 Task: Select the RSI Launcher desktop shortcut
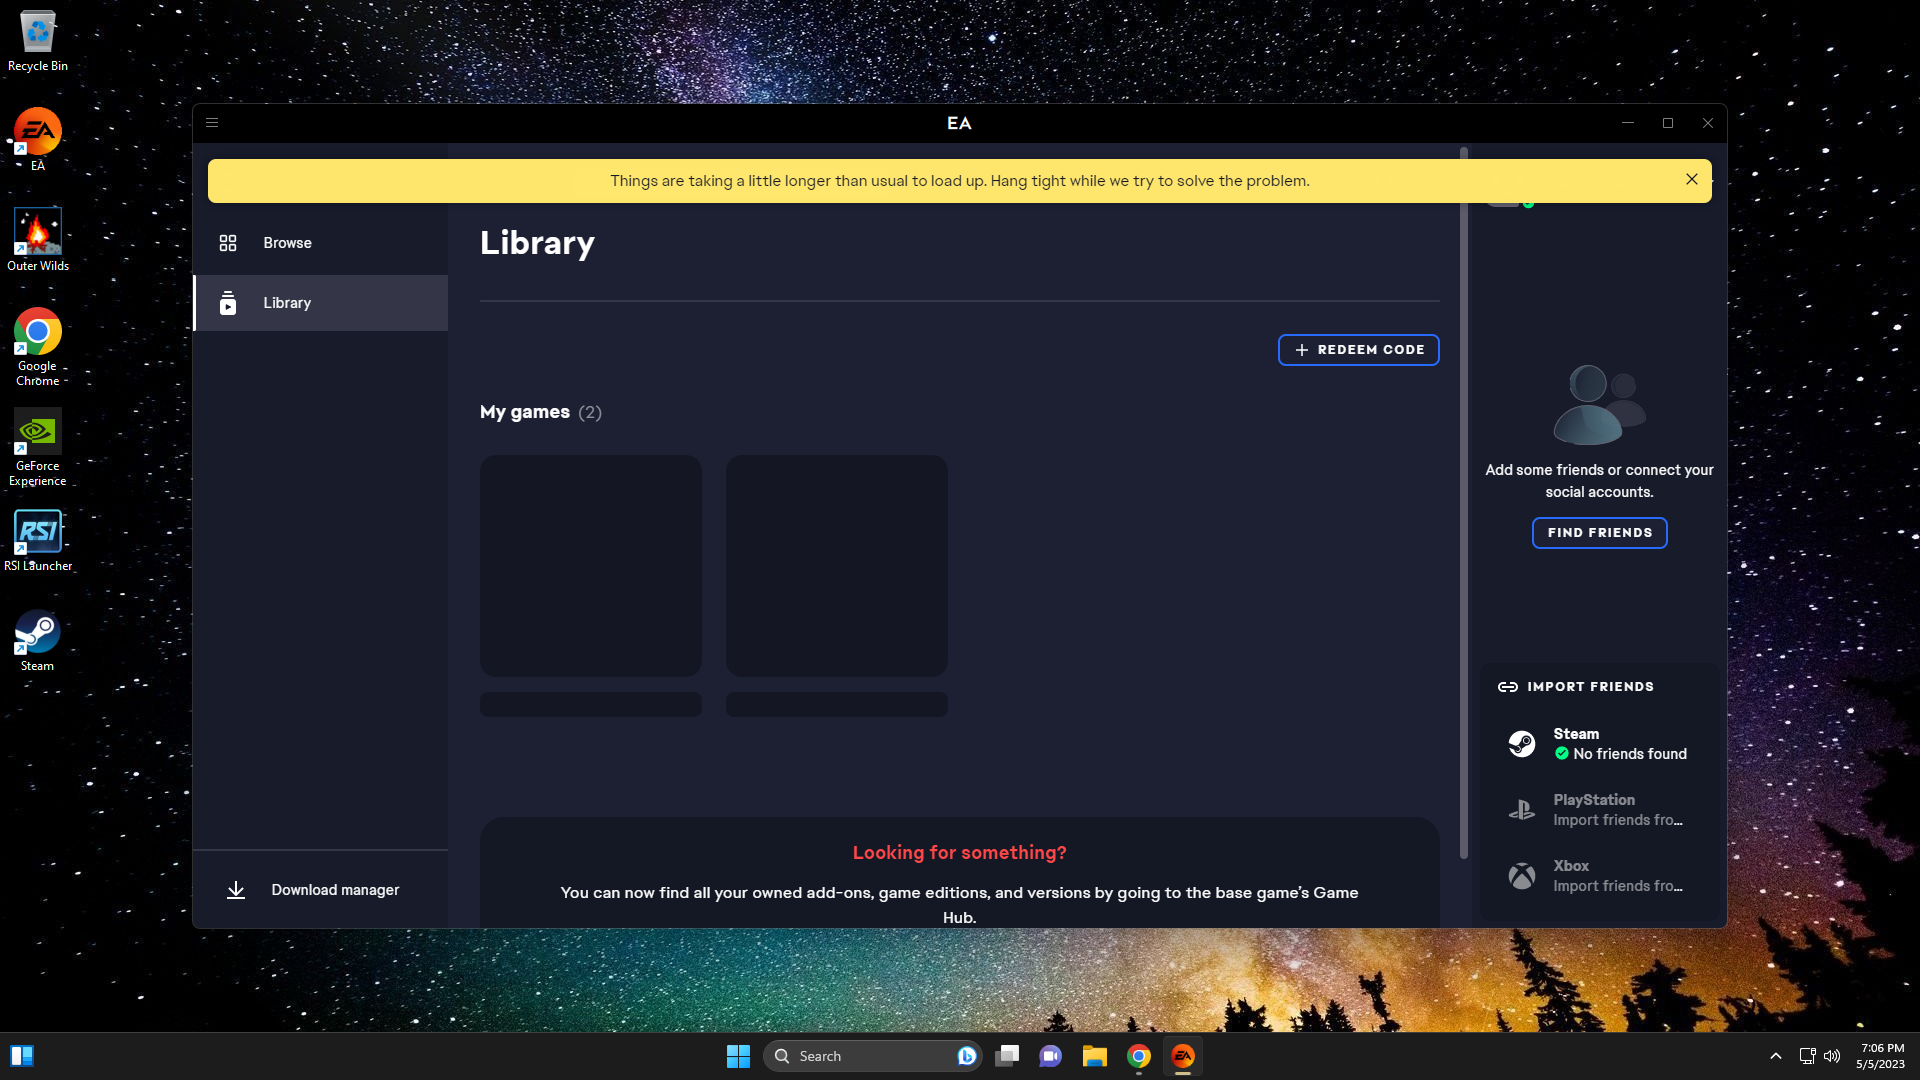pos(38,541)
